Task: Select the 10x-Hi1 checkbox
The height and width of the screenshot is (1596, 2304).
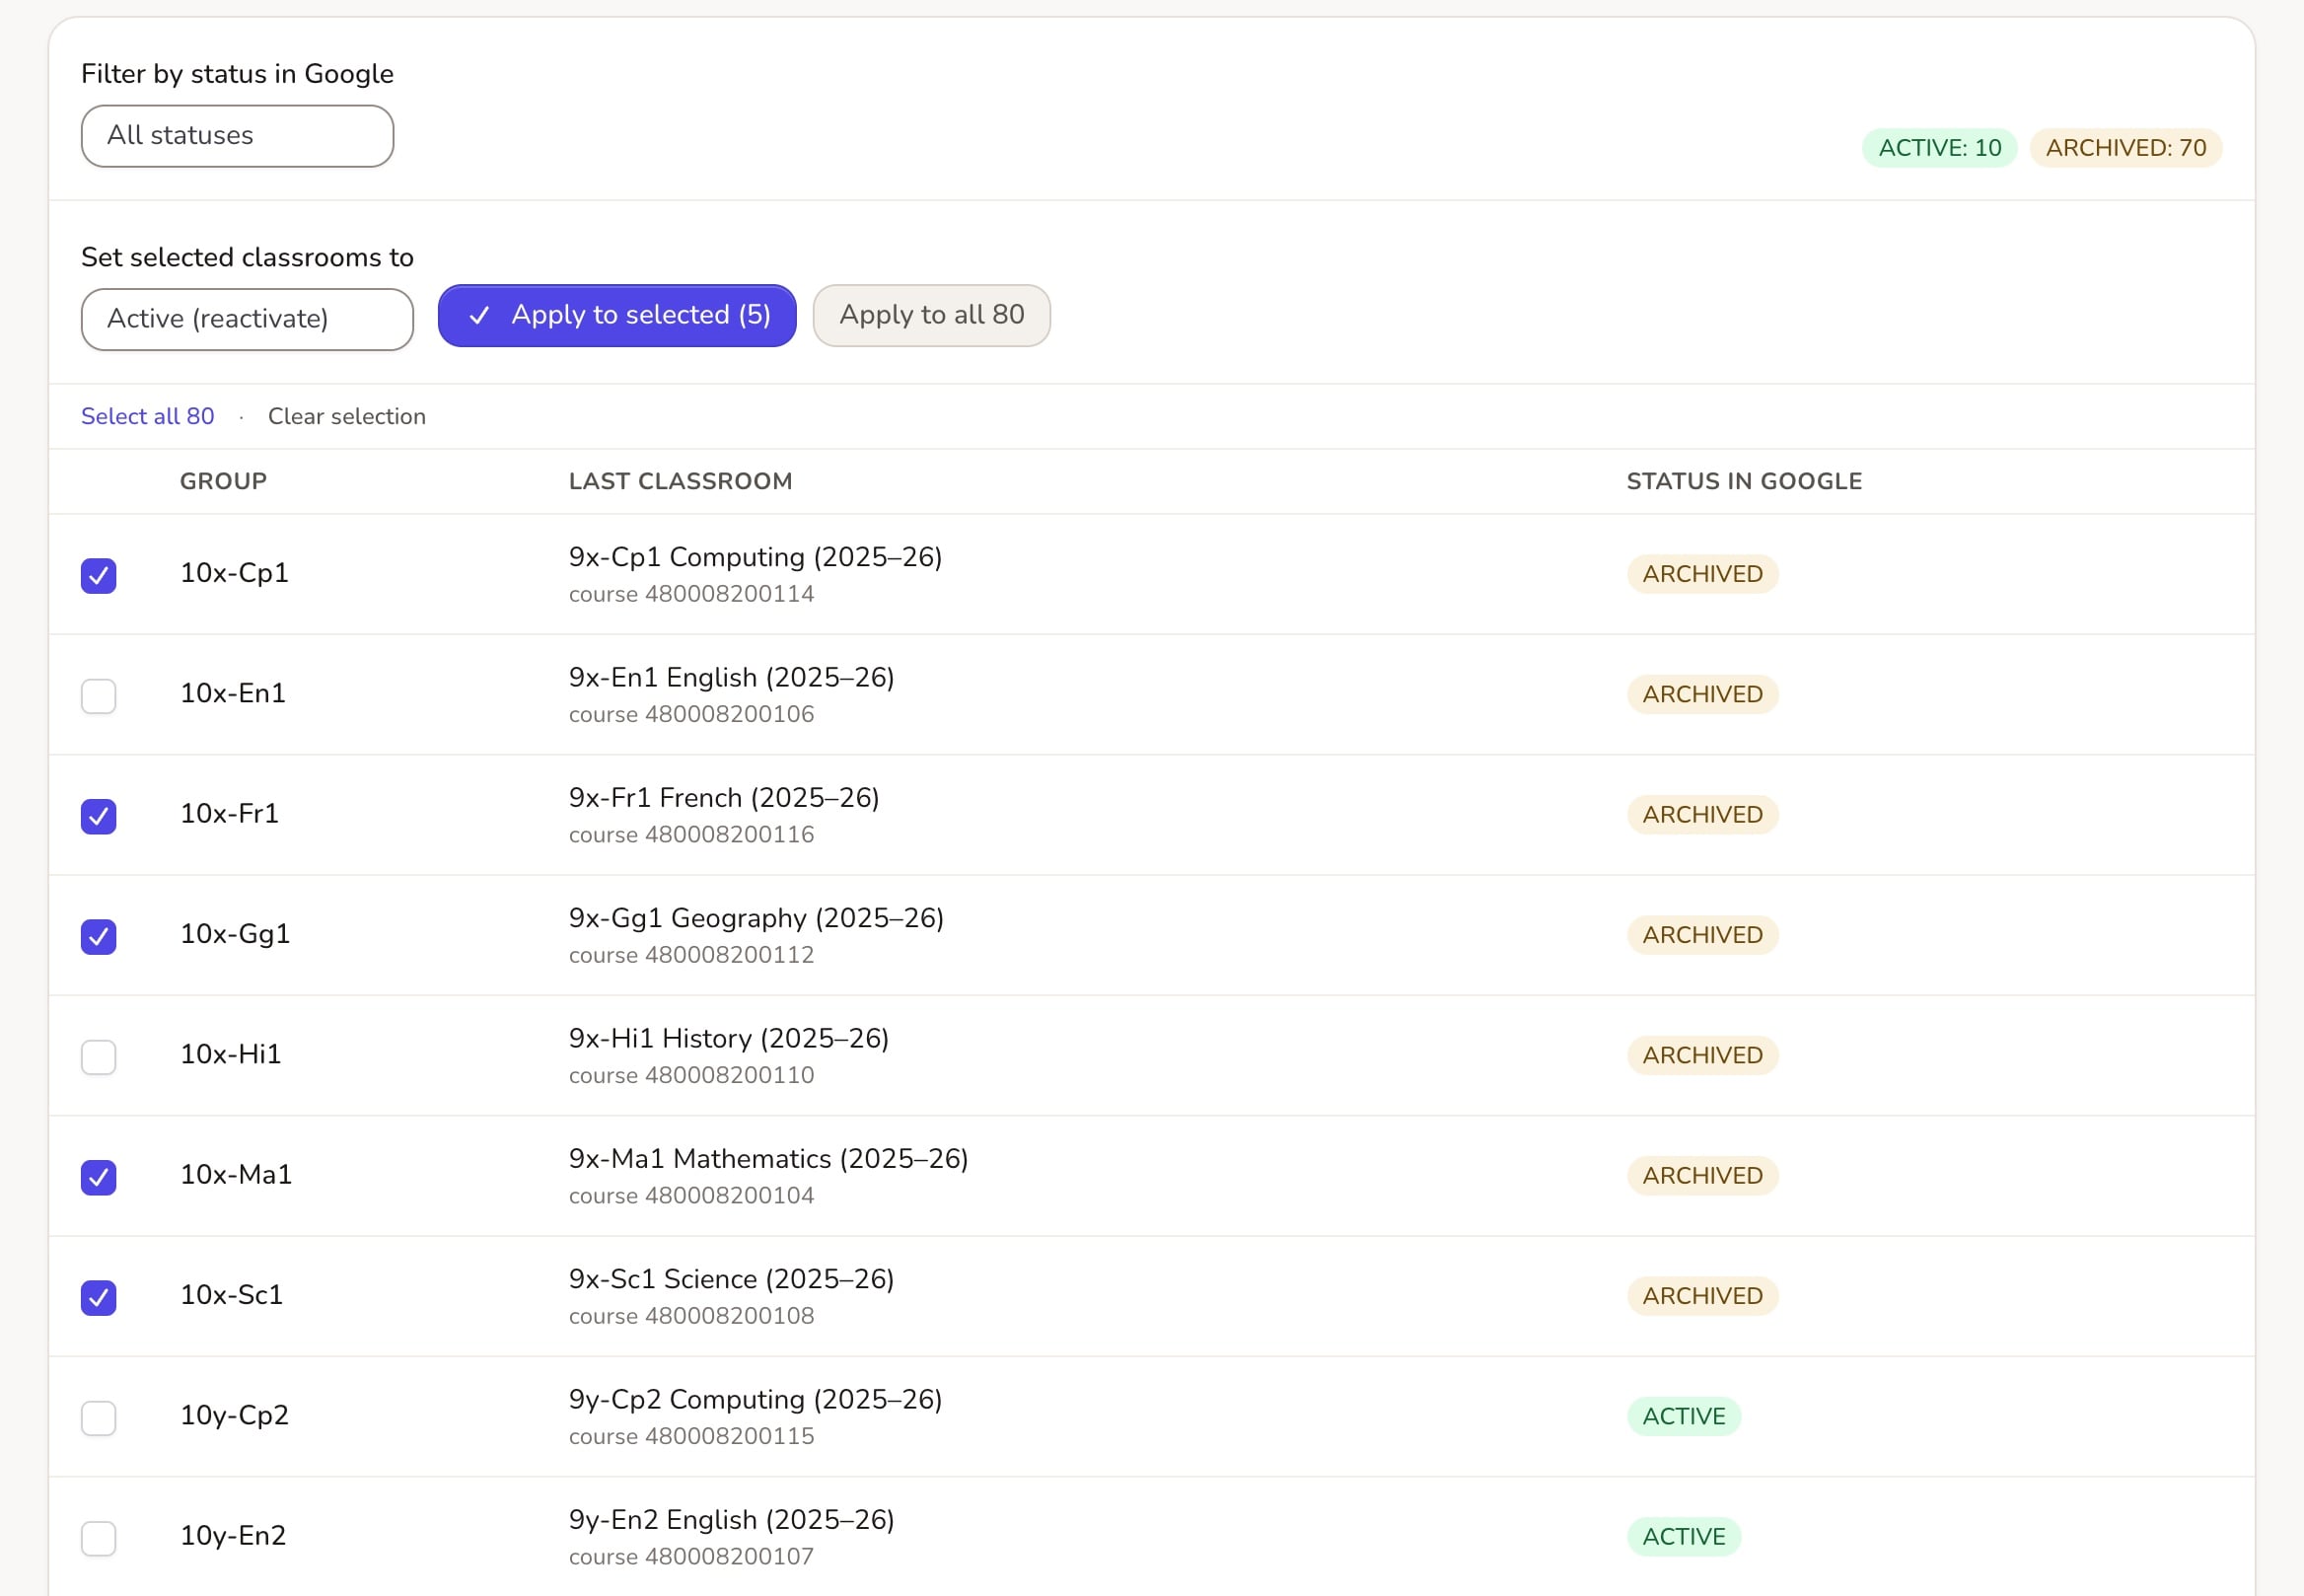Action: coord(98,1056)
